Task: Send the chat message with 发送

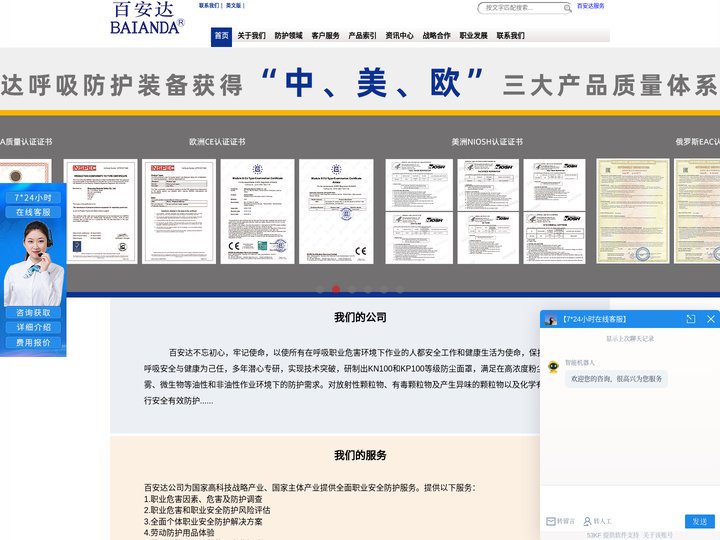Action: (x=699, y=521)
